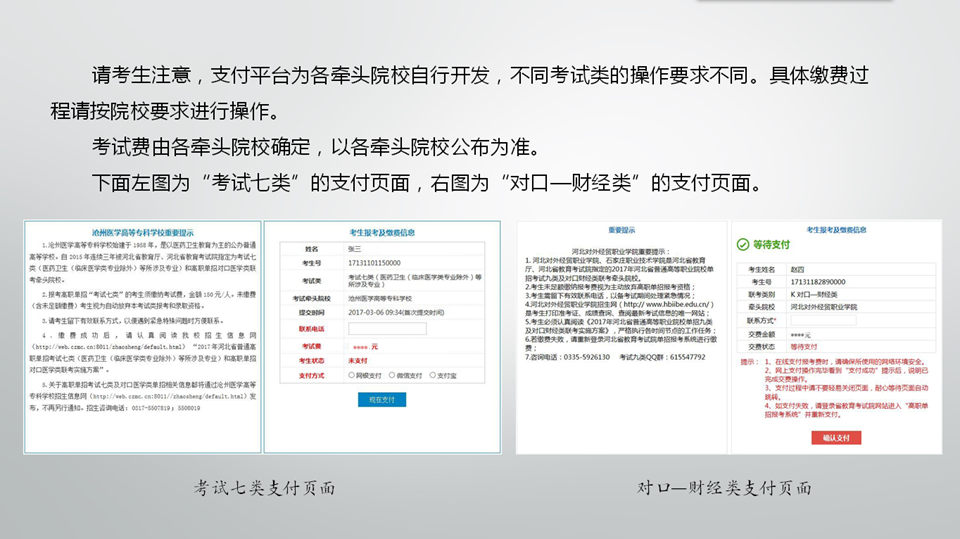Click the 考生姓名 row label
This screenshot has width=960, height=539.
click(761, 269)
